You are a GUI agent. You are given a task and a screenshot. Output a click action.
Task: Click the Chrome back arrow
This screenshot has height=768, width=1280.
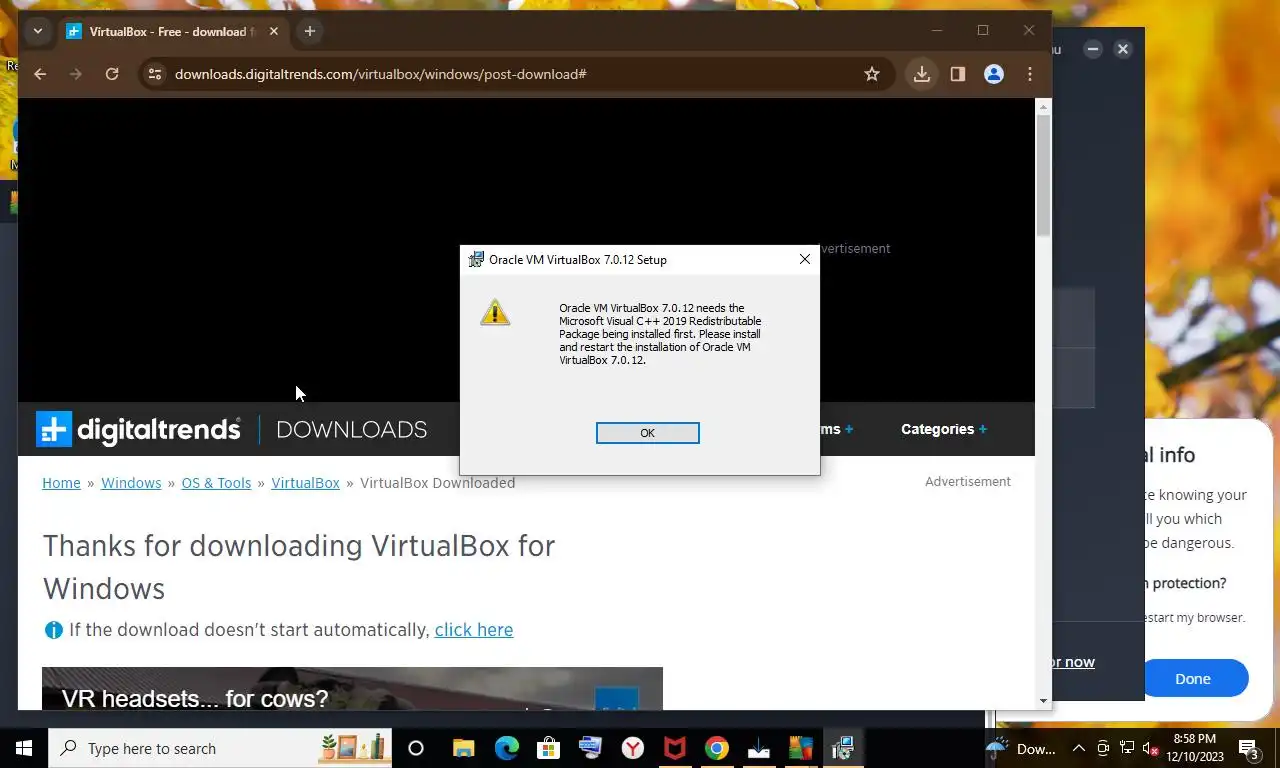pyautogui.click(x=40, y=74)
